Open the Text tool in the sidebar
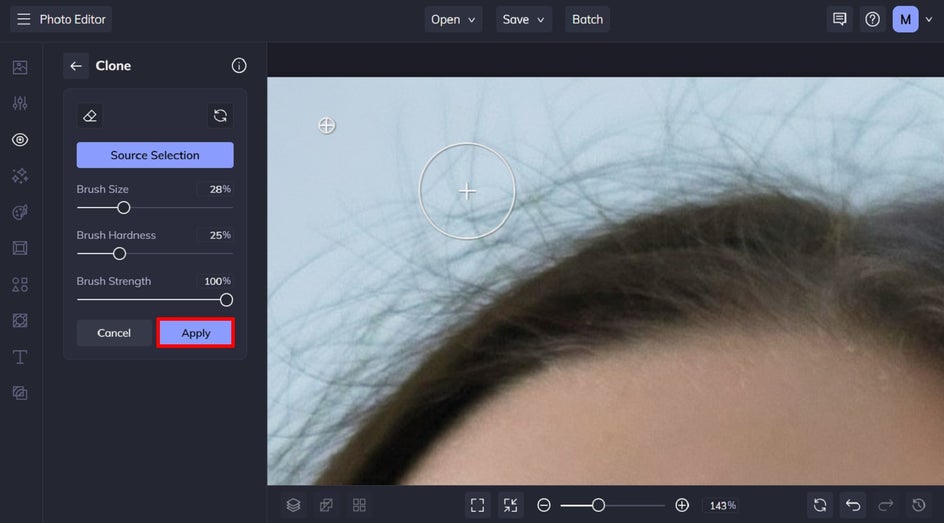944x523 pixels. coord(20,357)
